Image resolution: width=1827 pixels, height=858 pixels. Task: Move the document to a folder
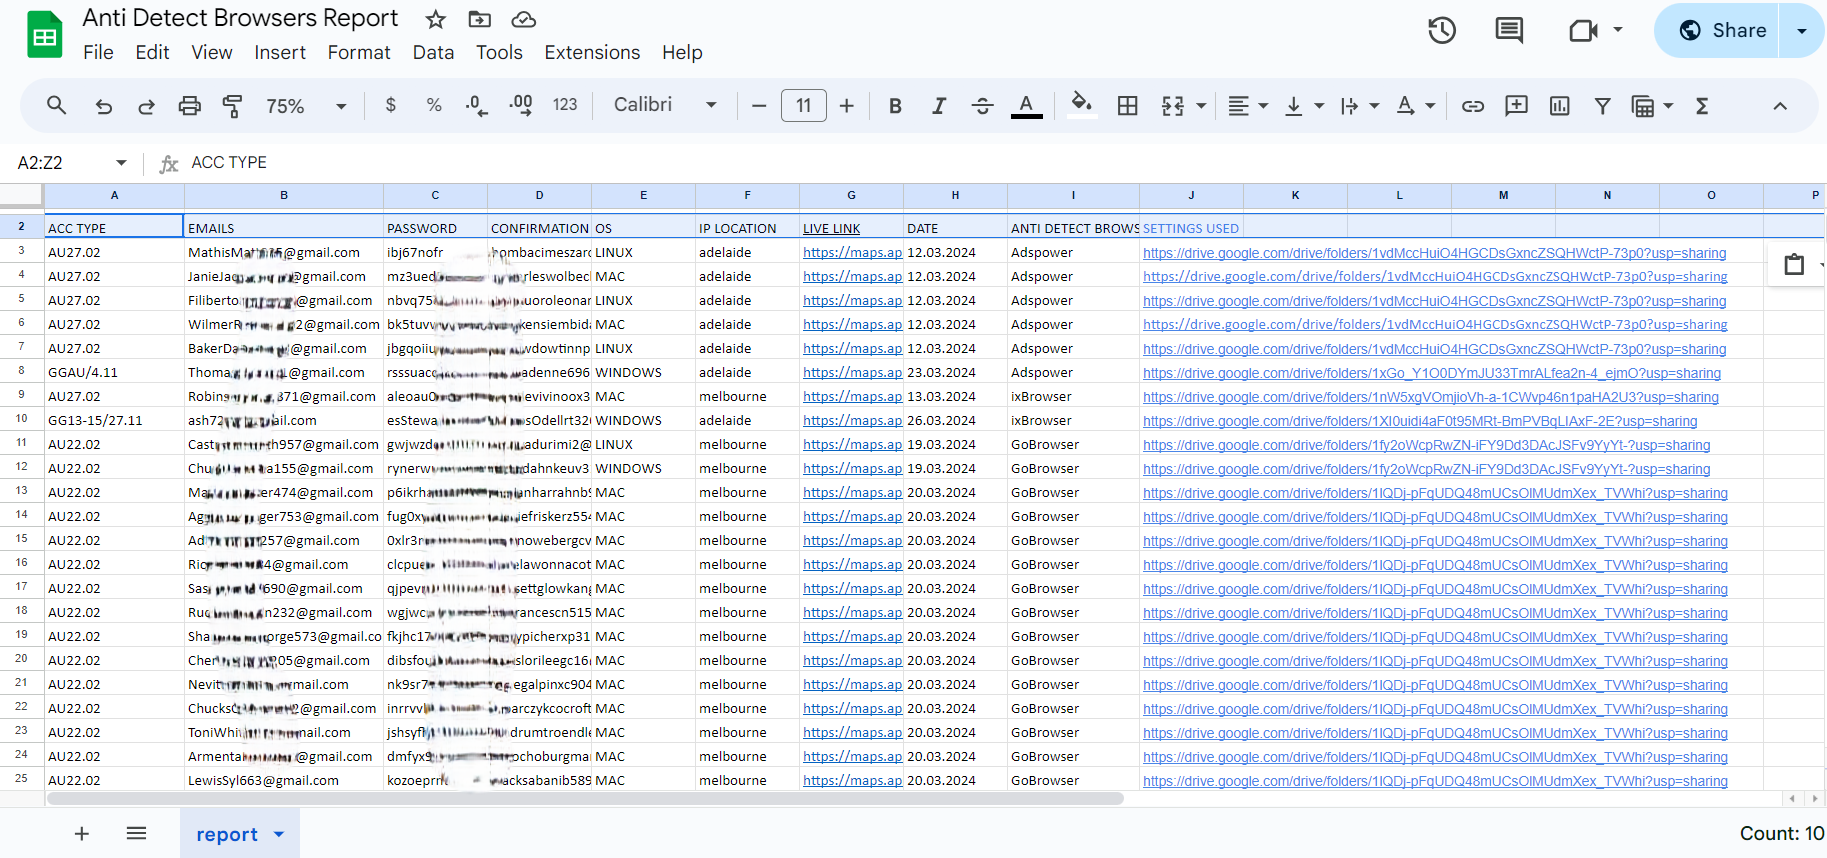click(x=480, y=19)
